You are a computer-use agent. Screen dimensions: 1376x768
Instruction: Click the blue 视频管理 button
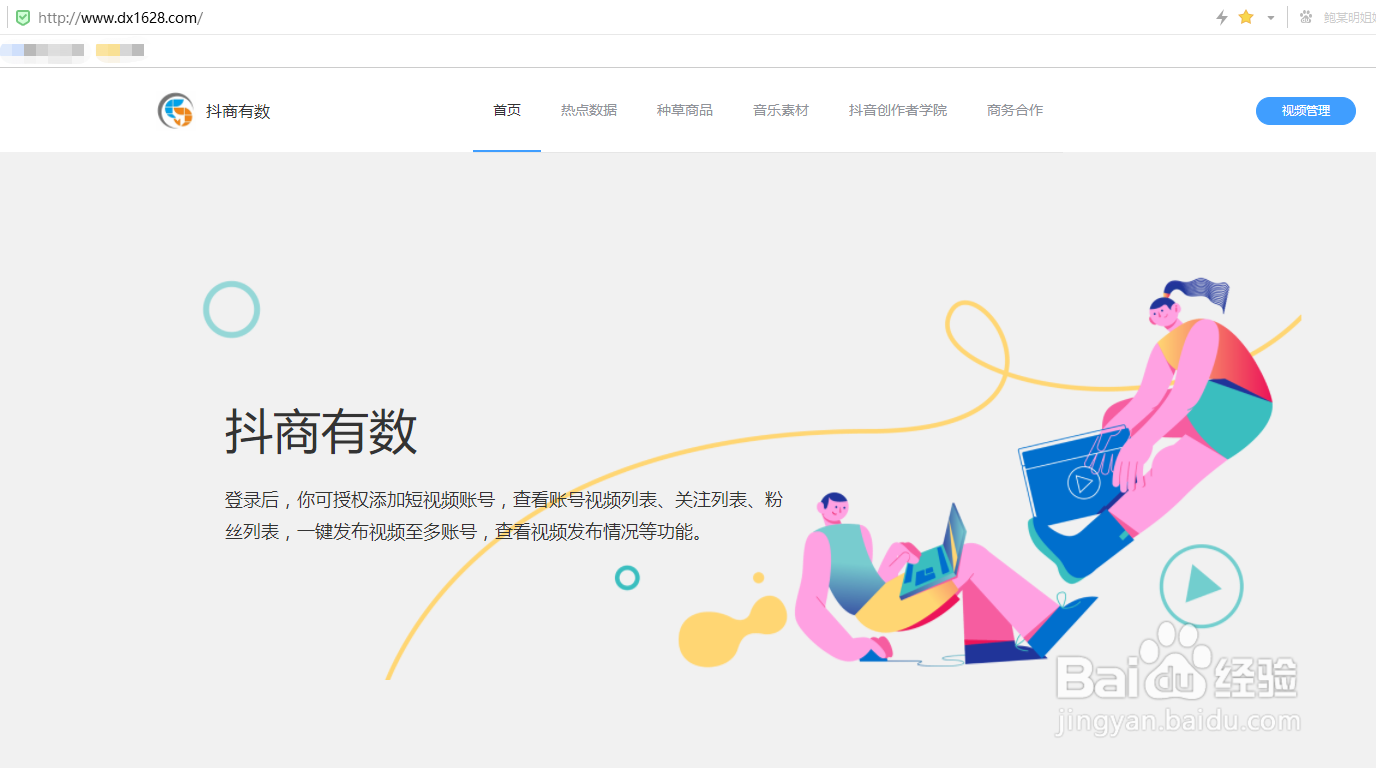pyautogui.click(x=1305, y=111)
